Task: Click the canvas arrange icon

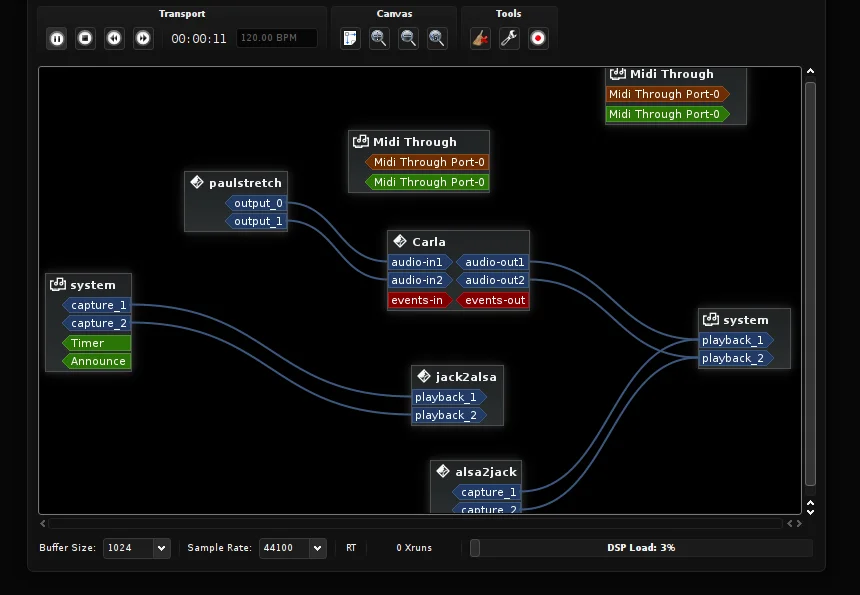Action: (350, 38)
